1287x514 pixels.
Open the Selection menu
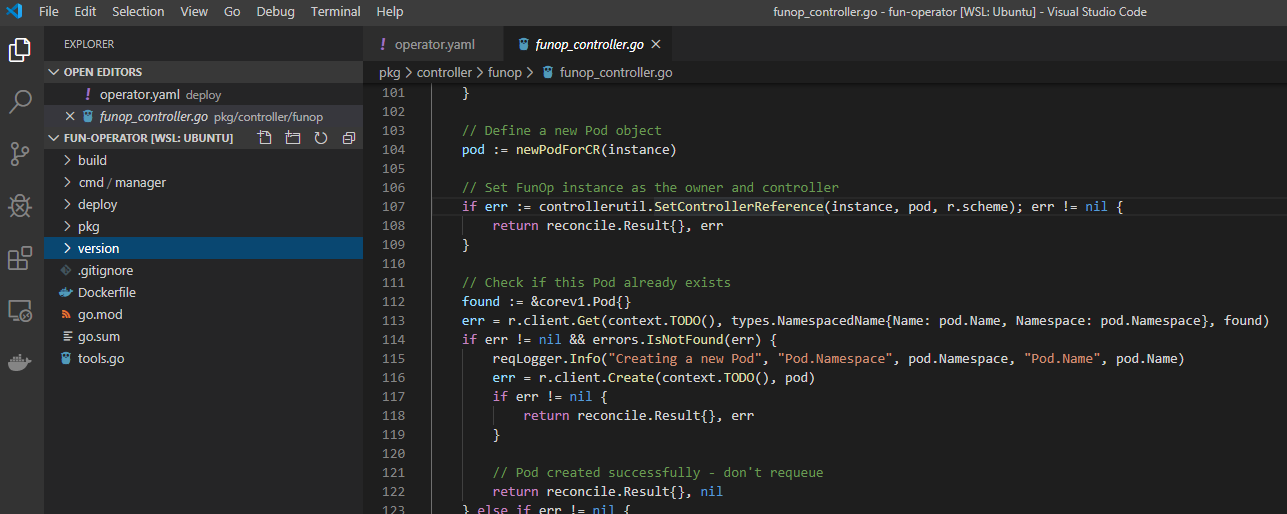point(138,12)
